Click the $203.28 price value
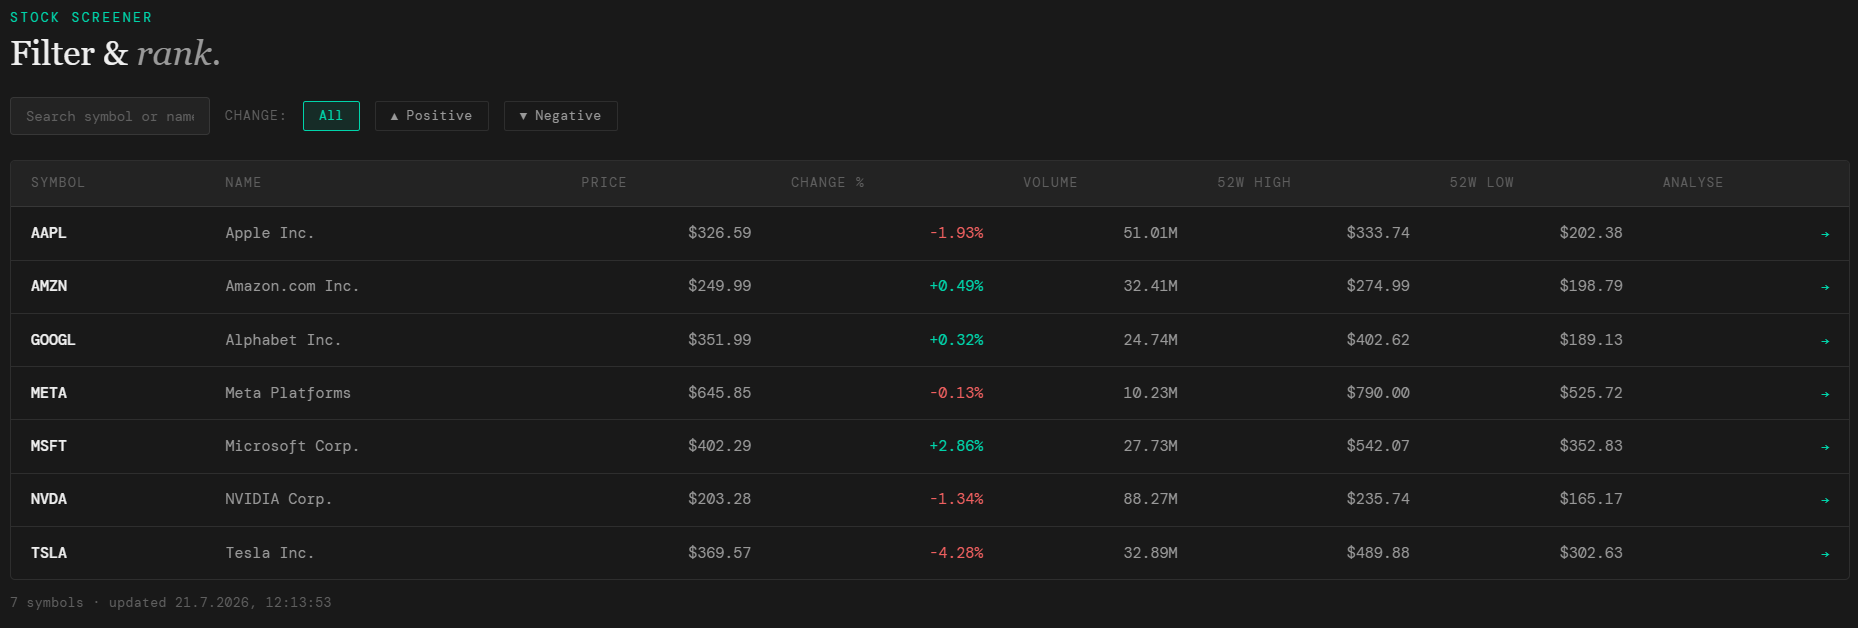Screen dimensions: 1858x628 (x=720, y=499)
